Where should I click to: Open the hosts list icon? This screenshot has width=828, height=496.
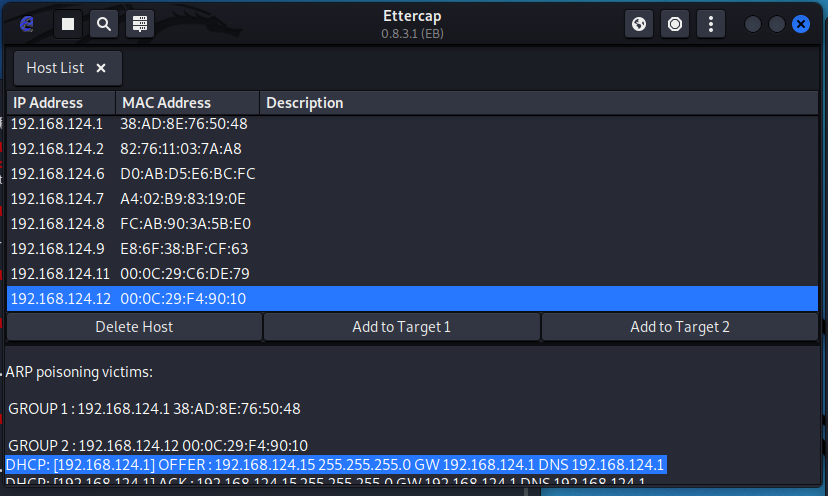coord(139,24)
